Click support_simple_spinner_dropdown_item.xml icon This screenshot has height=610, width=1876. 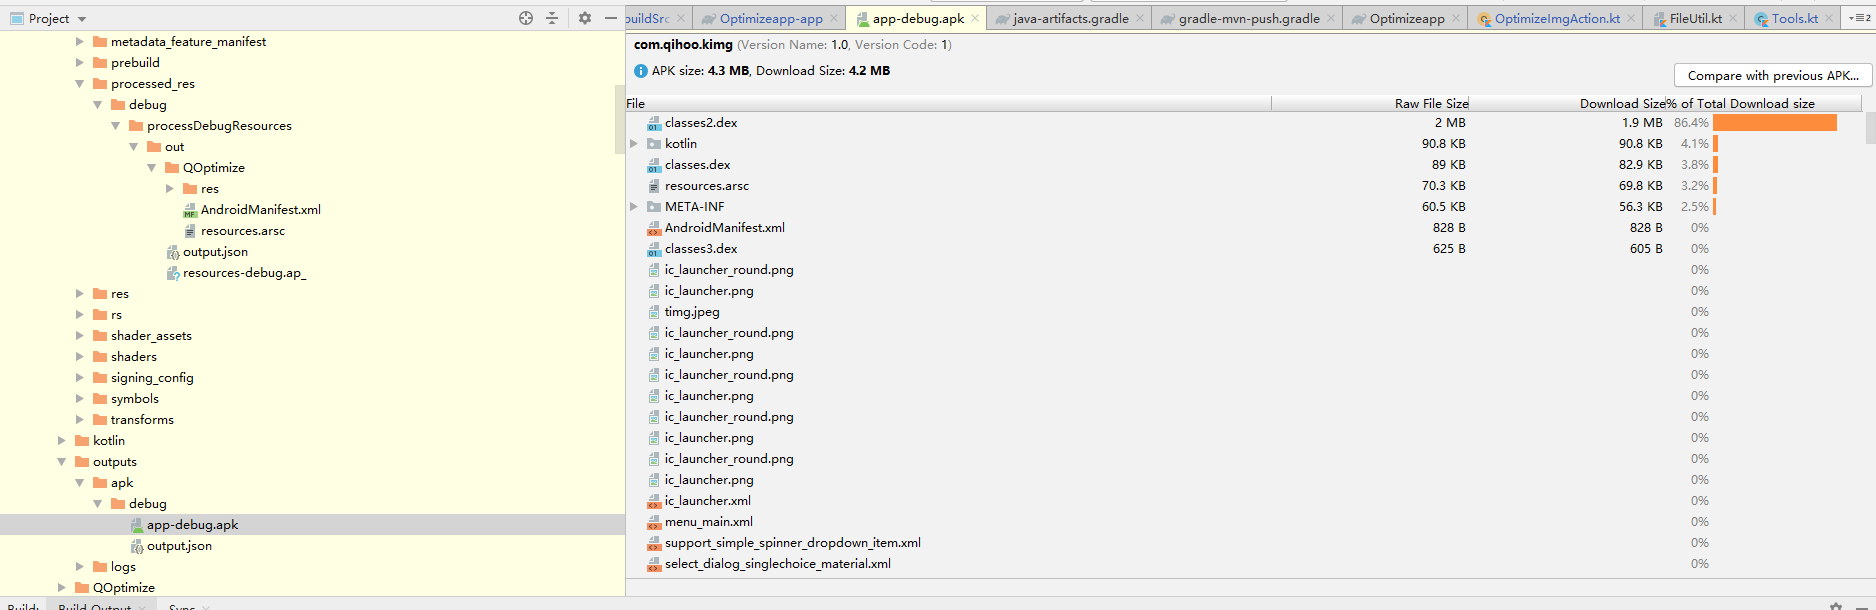click(654, 543)
